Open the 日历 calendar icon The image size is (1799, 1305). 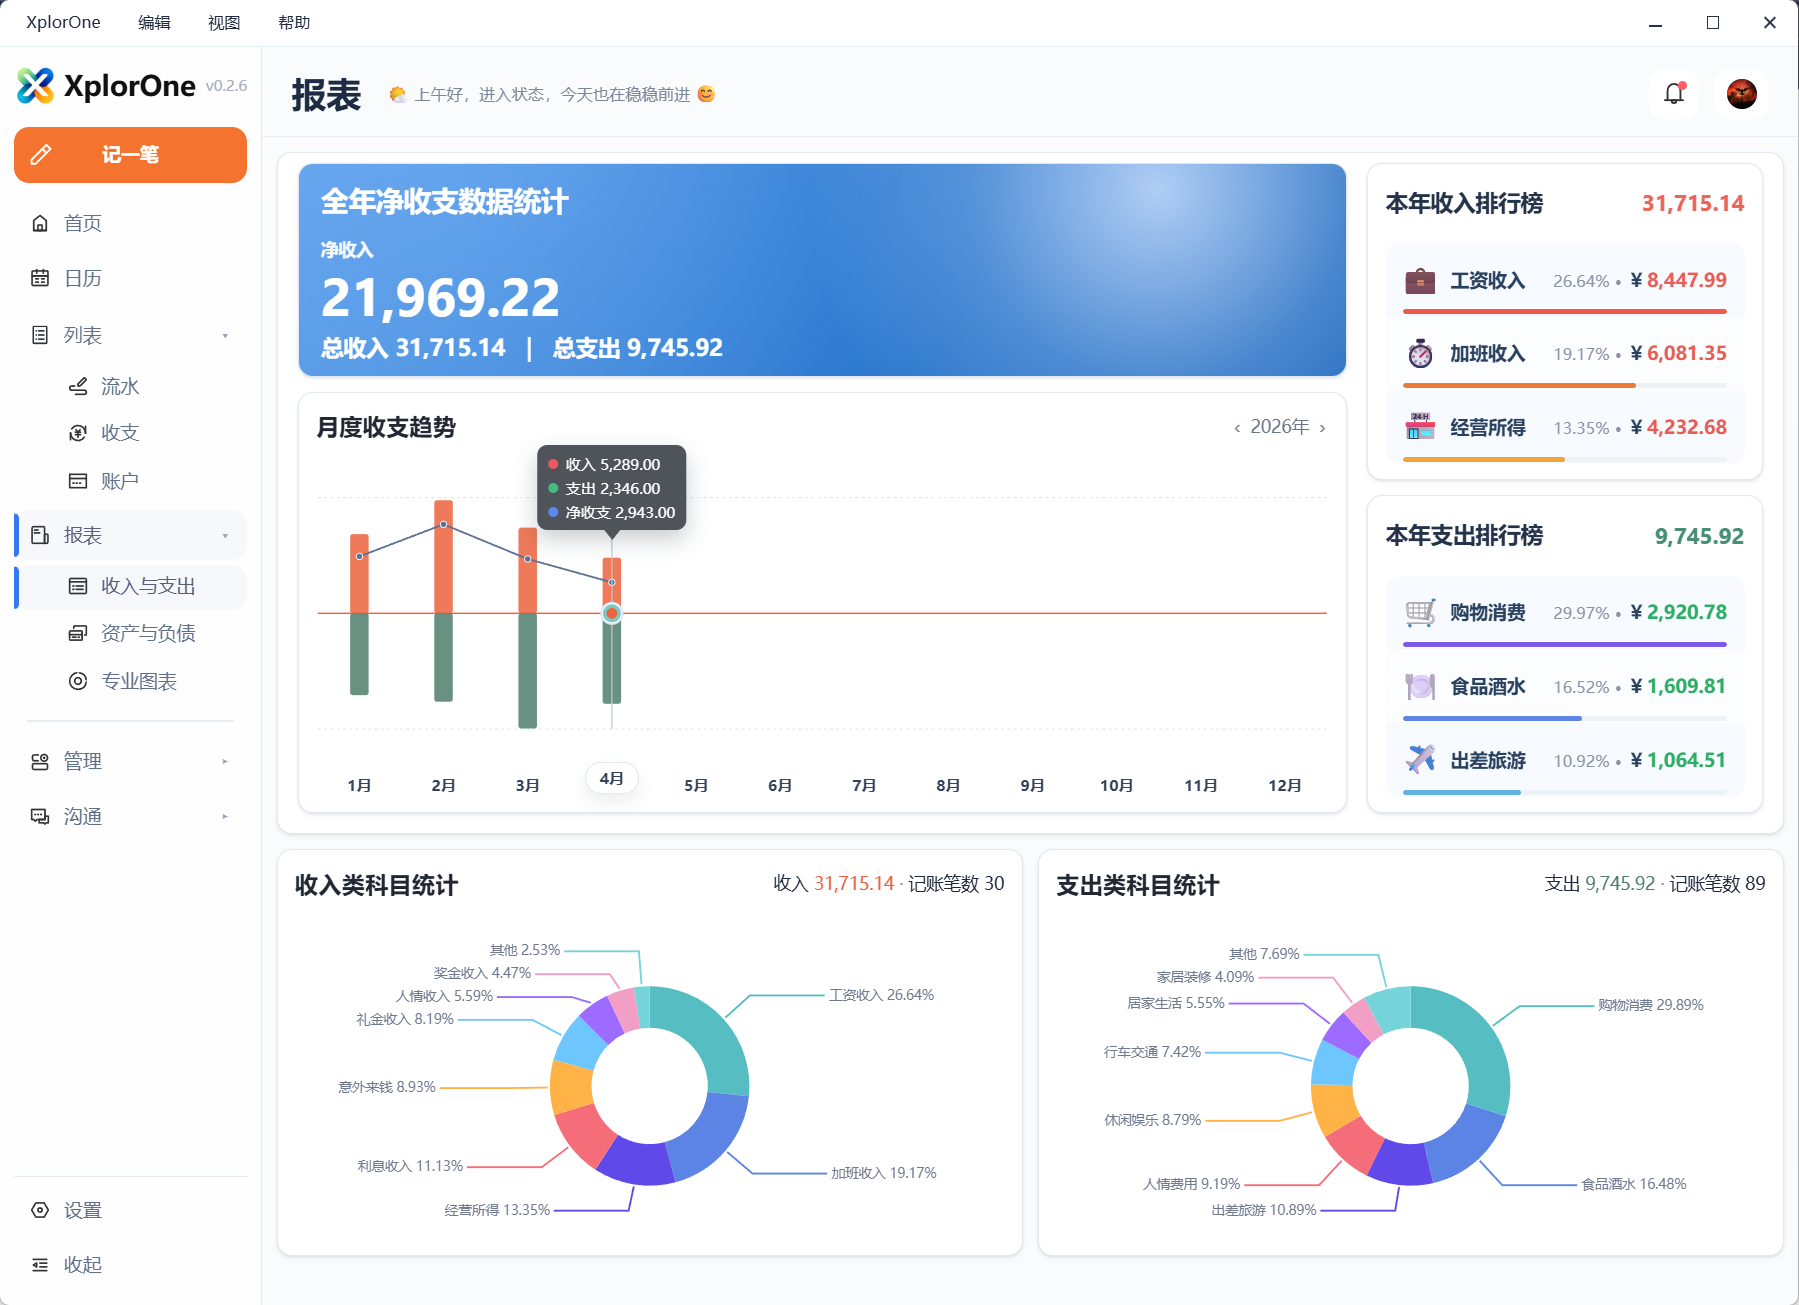pyautogui.click(x=39, y=277)
